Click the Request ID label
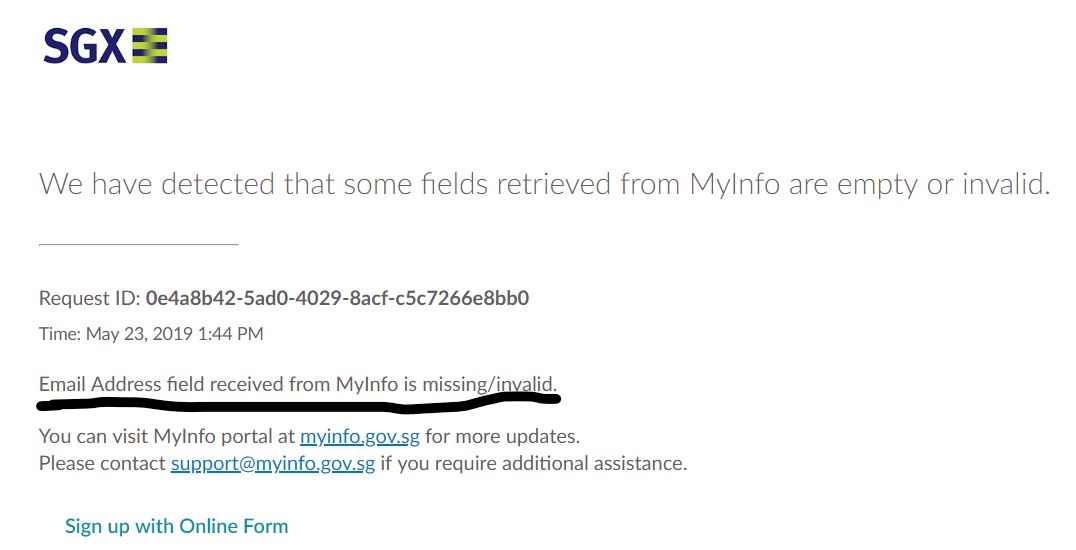The height and width of the screenshot is (550, 1076). [90, 298]
